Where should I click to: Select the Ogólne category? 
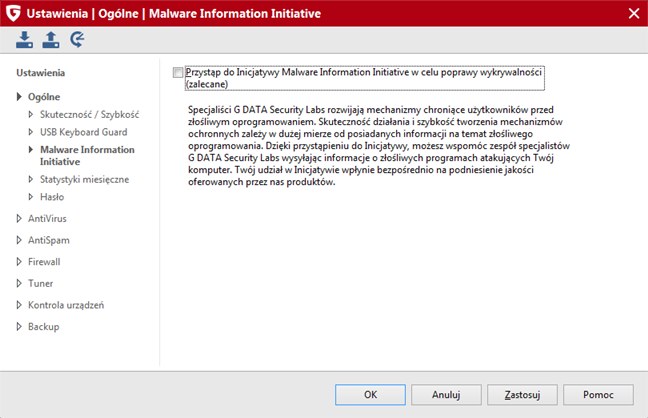(x=44, y=97)
